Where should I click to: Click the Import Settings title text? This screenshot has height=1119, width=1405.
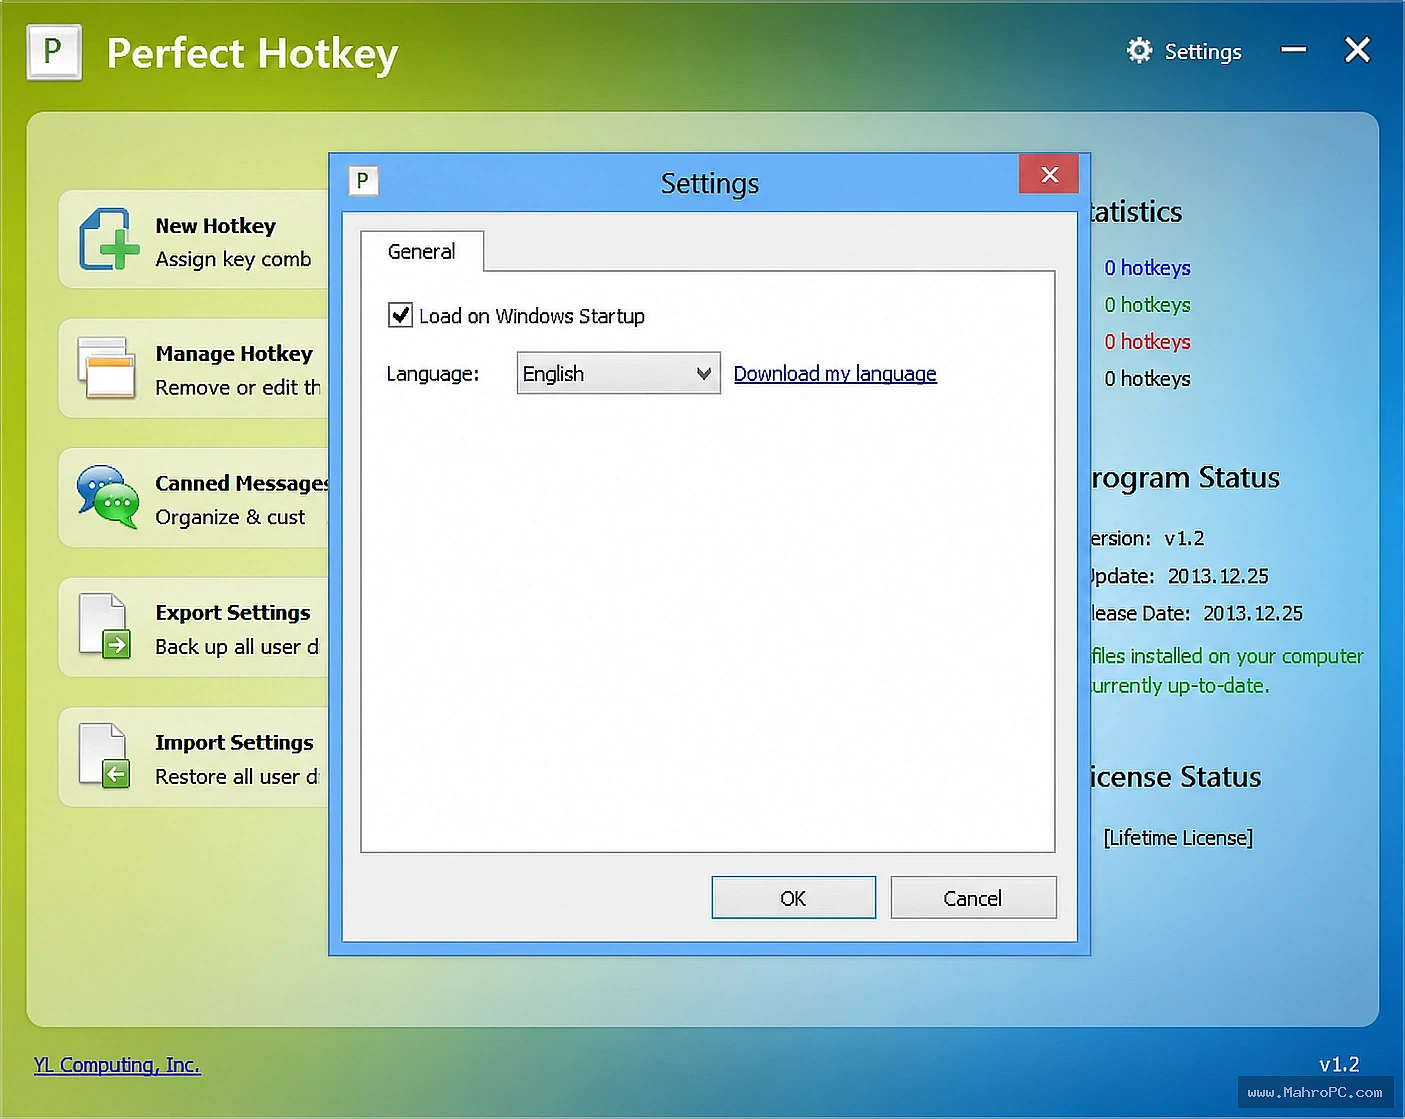click(234, 742)
